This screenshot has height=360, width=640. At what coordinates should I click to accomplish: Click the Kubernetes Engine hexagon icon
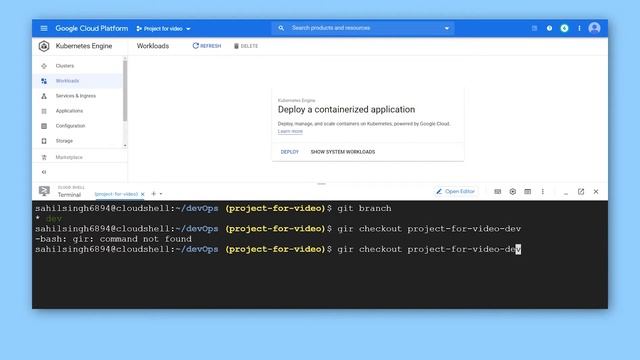click(44, 46)
